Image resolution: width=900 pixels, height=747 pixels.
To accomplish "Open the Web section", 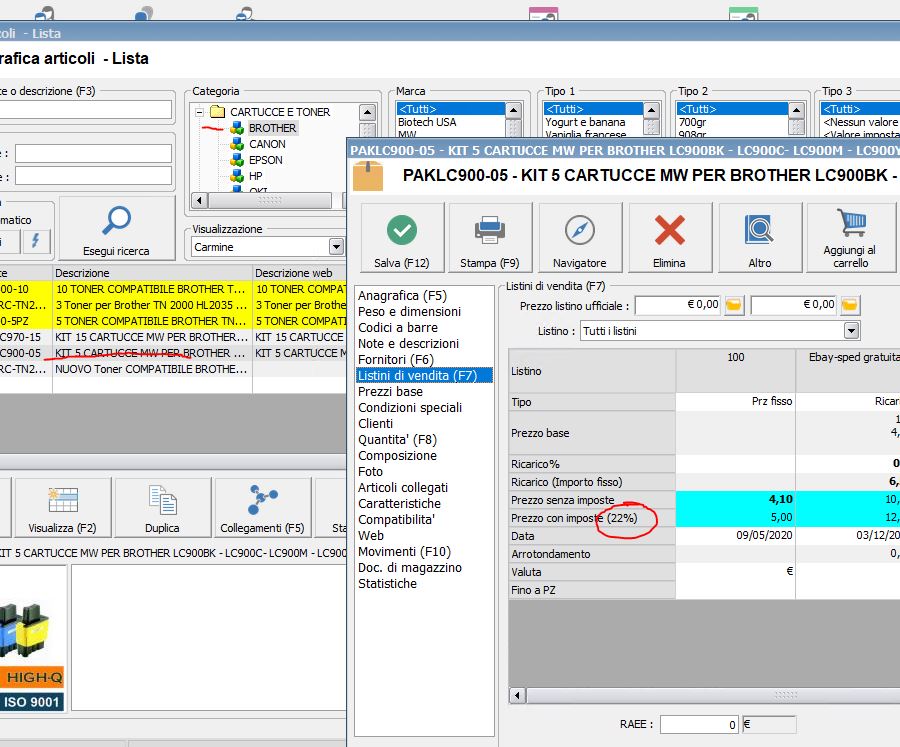I will (x=371, y=536).
